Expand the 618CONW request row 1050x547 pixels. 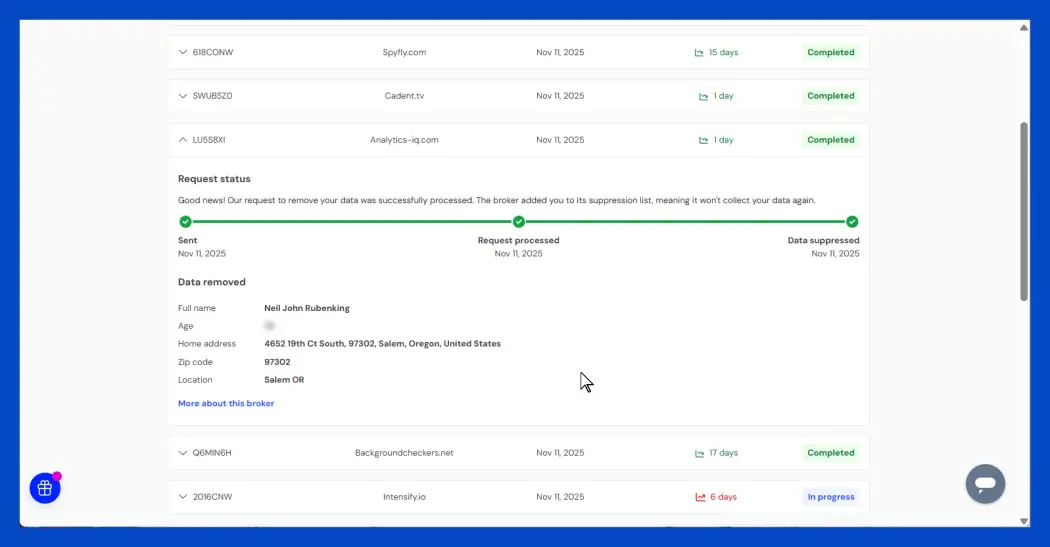point(183,52)
